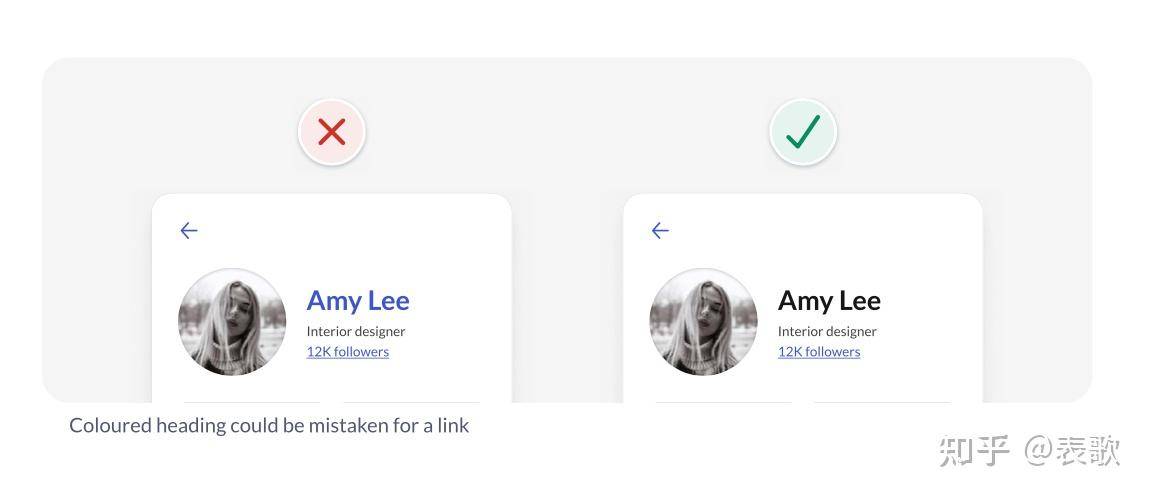Click empty grey panel area between both cards
The width and height of the screenshot is (1149, 497).
[x=567, y=293]
